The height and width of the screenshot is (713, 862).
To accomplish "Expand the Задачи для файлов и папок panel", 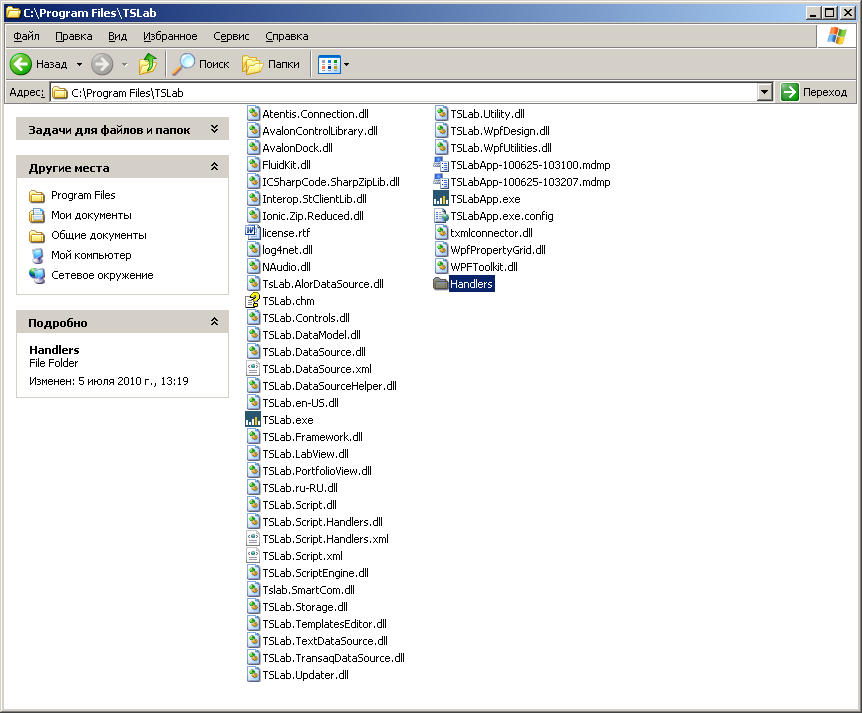I will point(214,130).
